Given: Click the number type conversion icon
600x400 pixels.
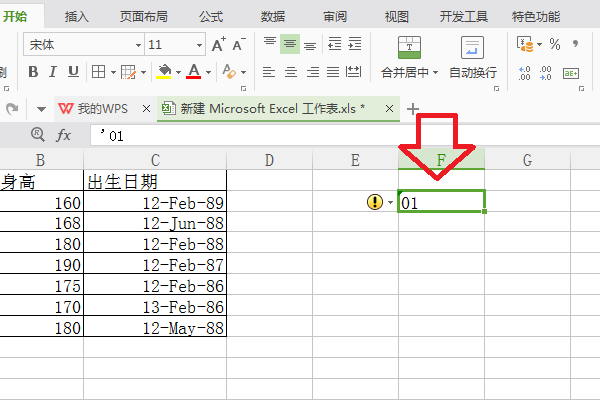Looking at the screenshot, I should (x=571, y=73).
